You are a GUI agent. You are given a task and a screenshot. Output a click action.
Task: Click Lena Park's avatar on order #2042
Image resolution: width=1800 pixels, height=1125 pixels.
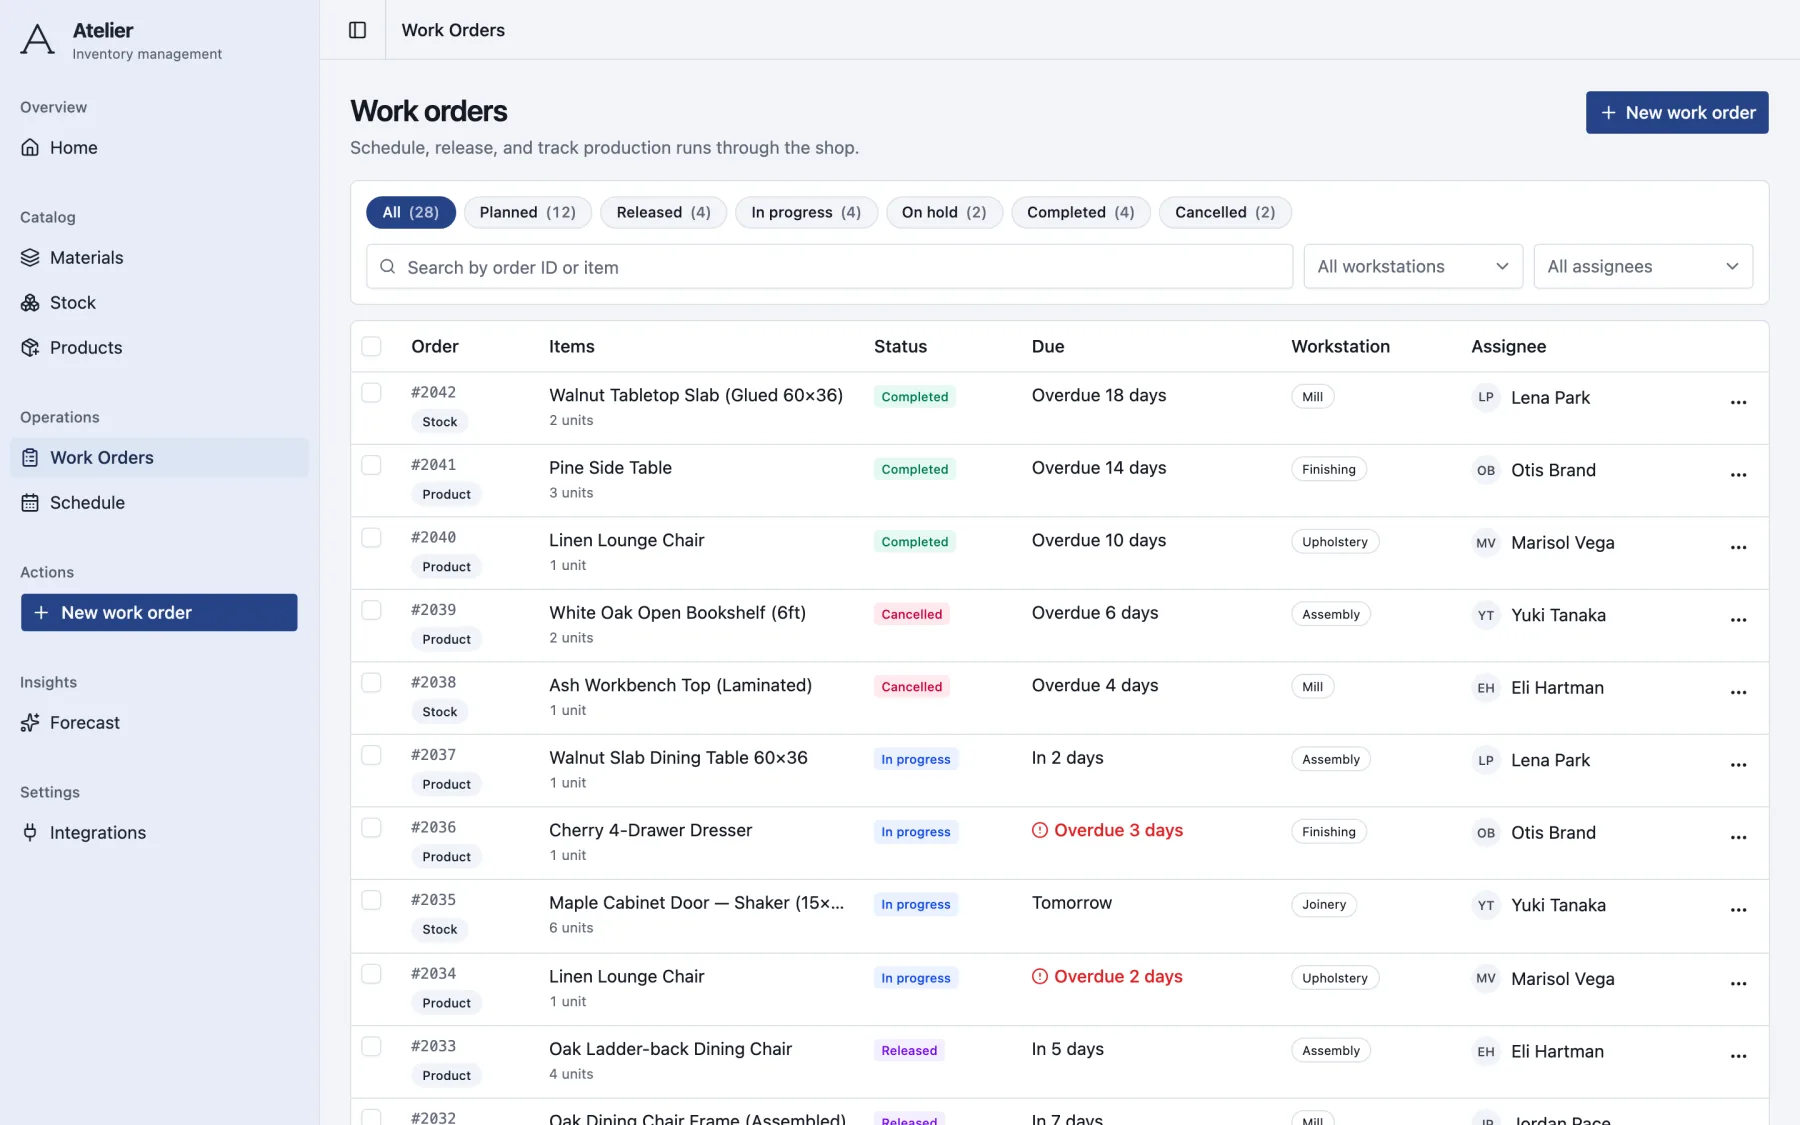pos(1486,397)
